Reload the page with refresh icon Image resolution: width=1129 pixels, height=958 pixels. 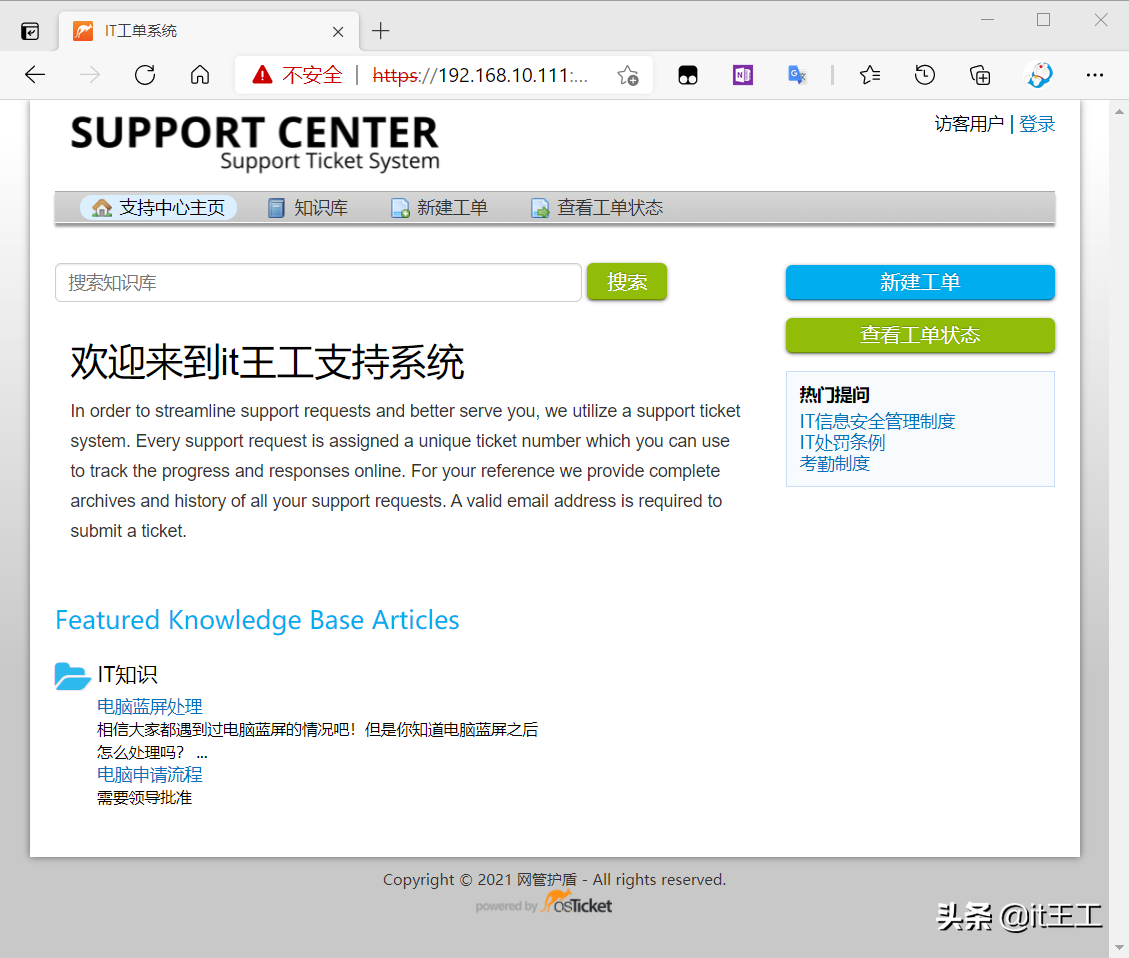[x=145, y=75]
